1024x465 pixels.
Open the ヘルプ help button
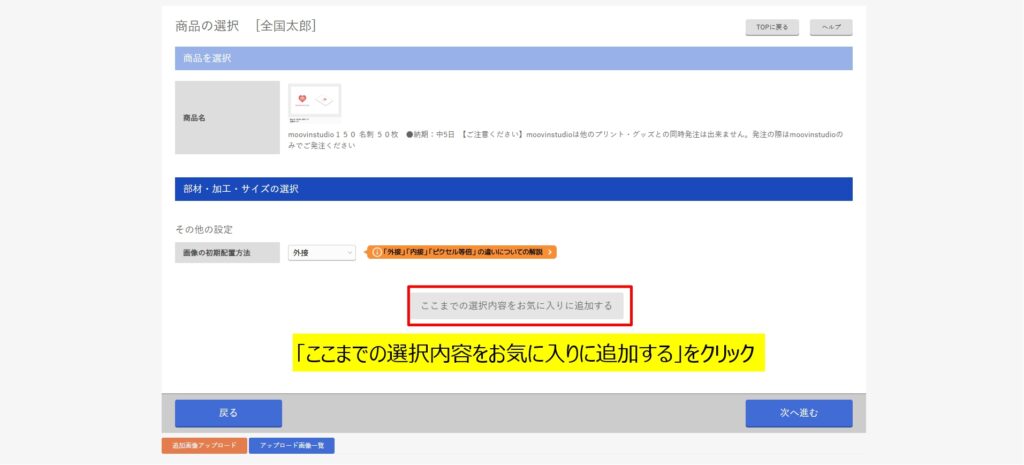tap(830, 28)
